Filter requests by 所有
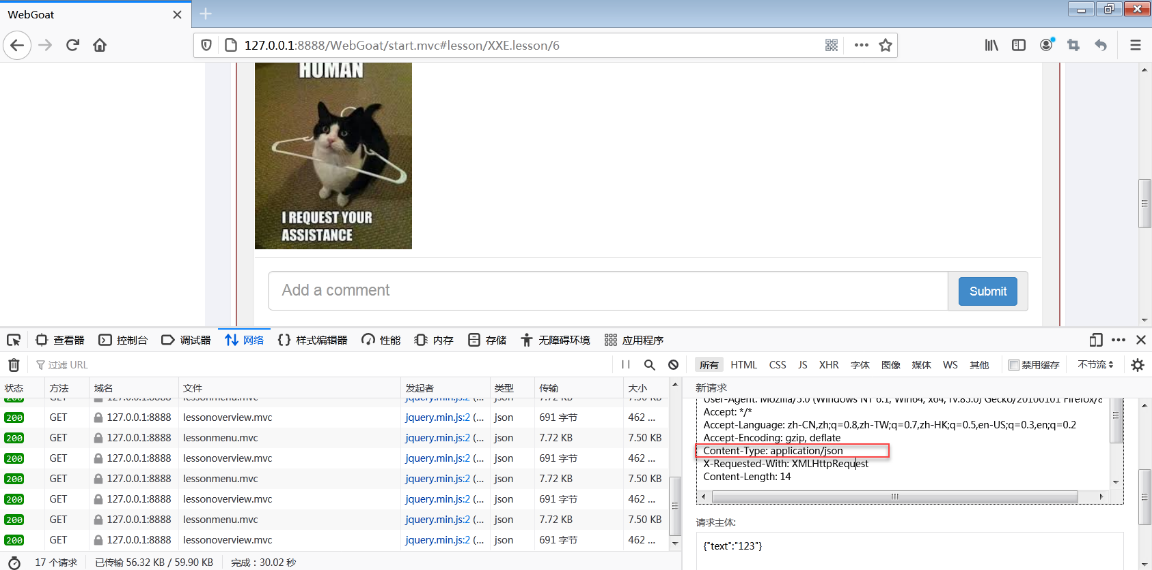The width and height of the screenshot is (1152, 570). [x=709, y=364]
